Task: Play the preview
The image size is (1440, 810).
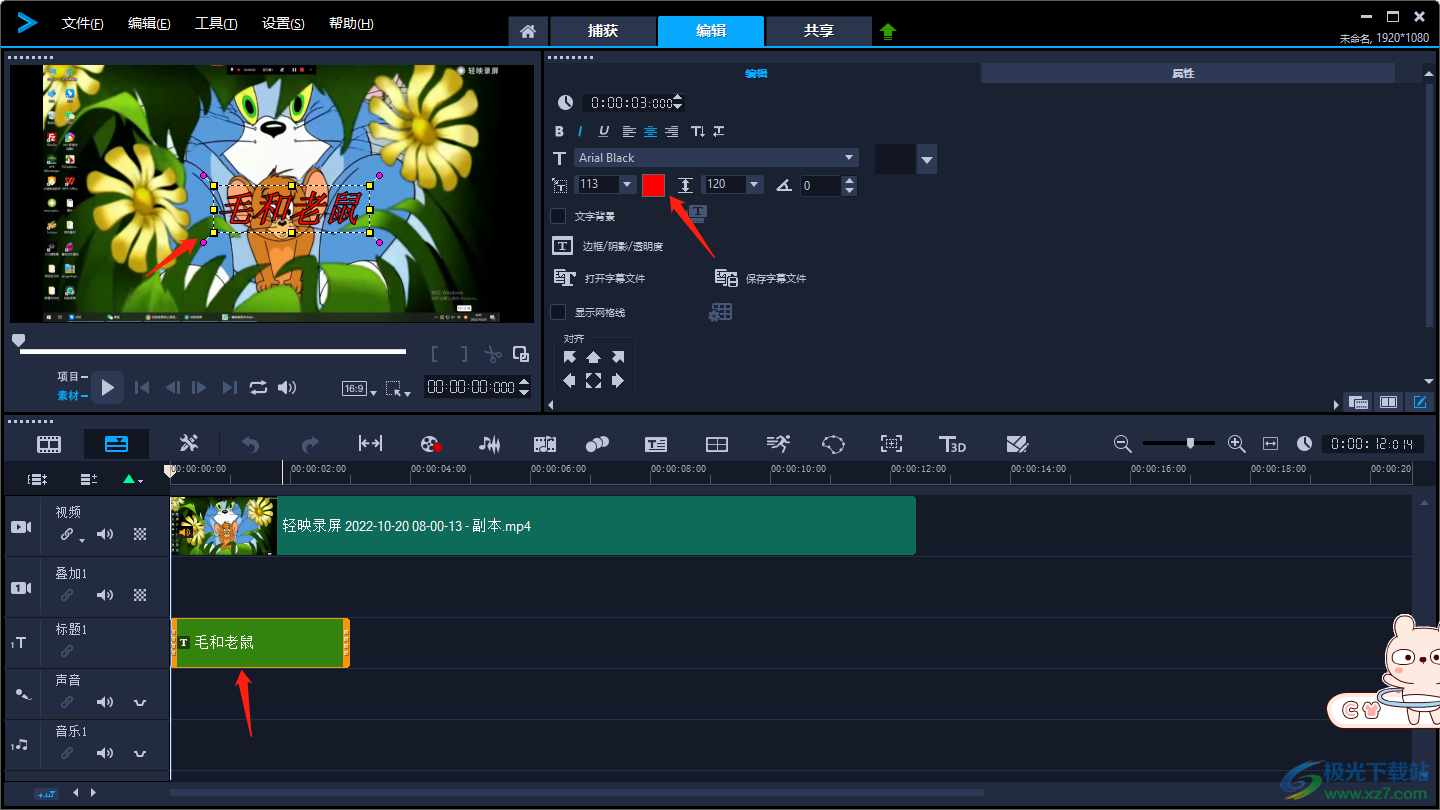Action: tap(108, 388)
